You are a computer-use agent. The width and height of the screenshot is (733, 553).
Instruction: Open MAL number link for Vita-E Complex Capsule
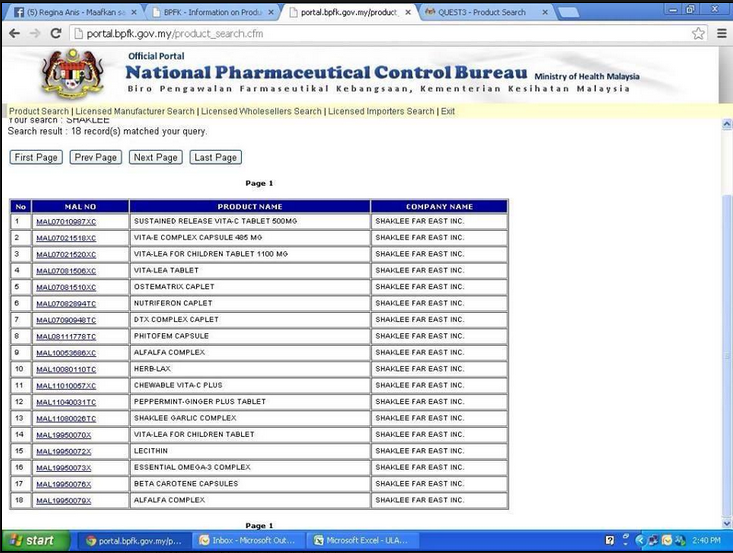click(66, 238)
